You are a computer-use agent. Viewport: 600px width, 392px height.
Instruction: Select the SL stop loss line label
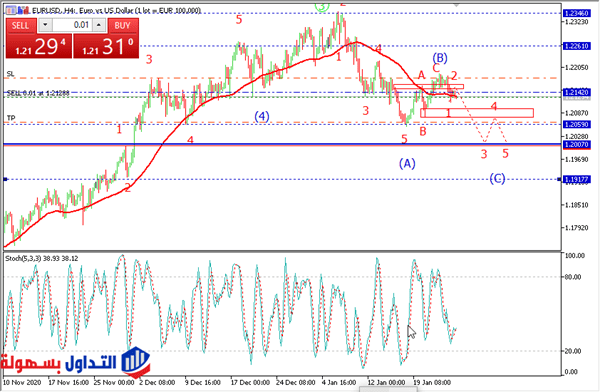tap(11, 74)
